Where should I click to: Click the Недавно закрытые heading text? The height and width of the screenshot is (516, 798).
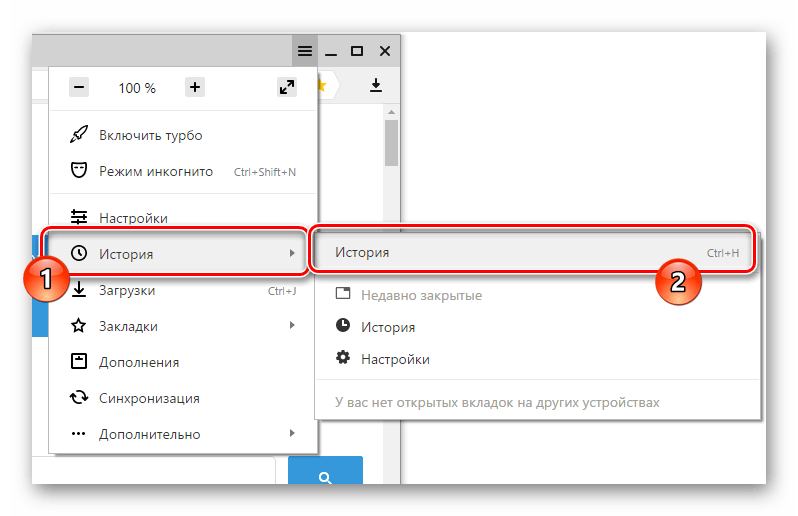coord(421,295)
